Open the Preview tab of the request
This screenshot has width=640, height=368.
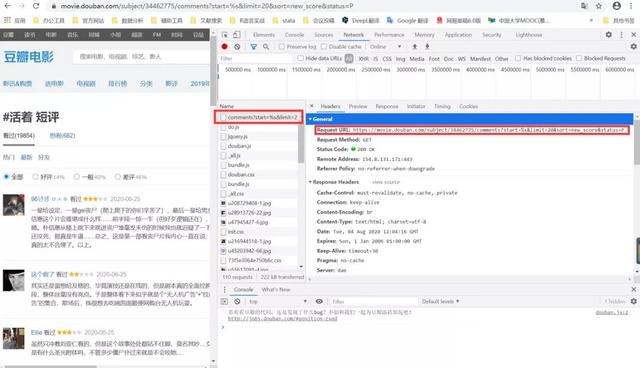click(x=358, y=106)
